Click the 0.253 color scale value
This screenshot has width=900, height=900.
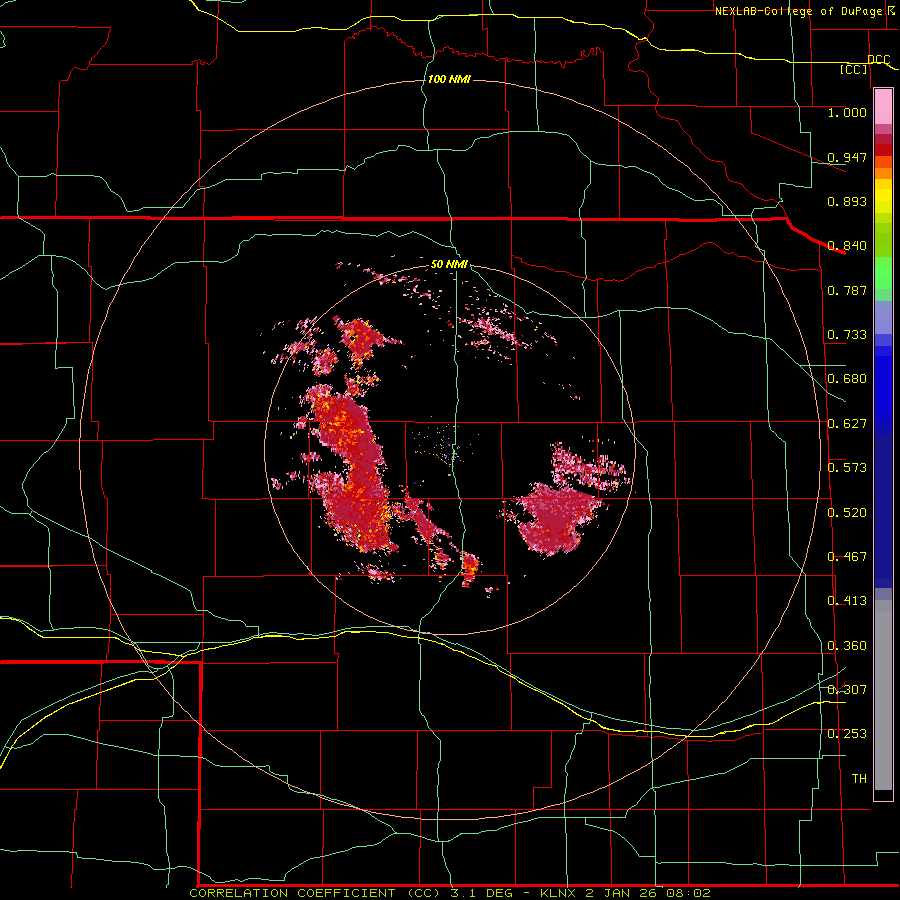pos(847,734)
